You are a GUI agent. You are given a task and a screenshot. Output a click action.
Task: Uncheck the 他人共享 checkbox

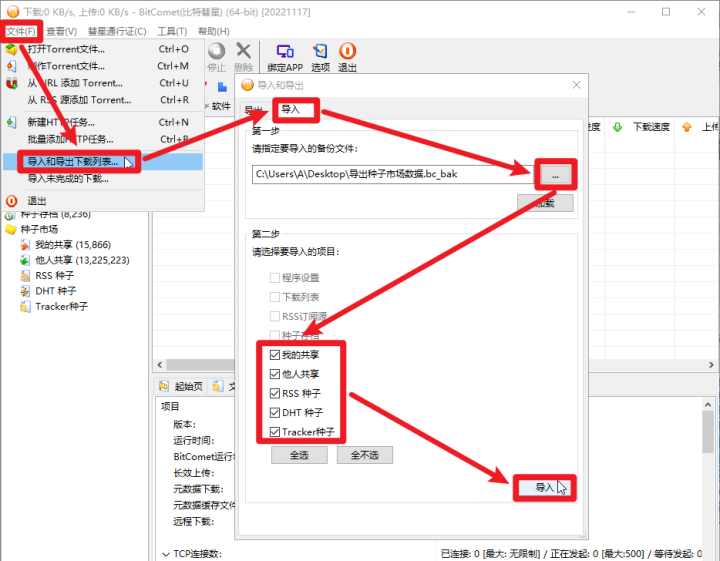[x=275, y=374]
